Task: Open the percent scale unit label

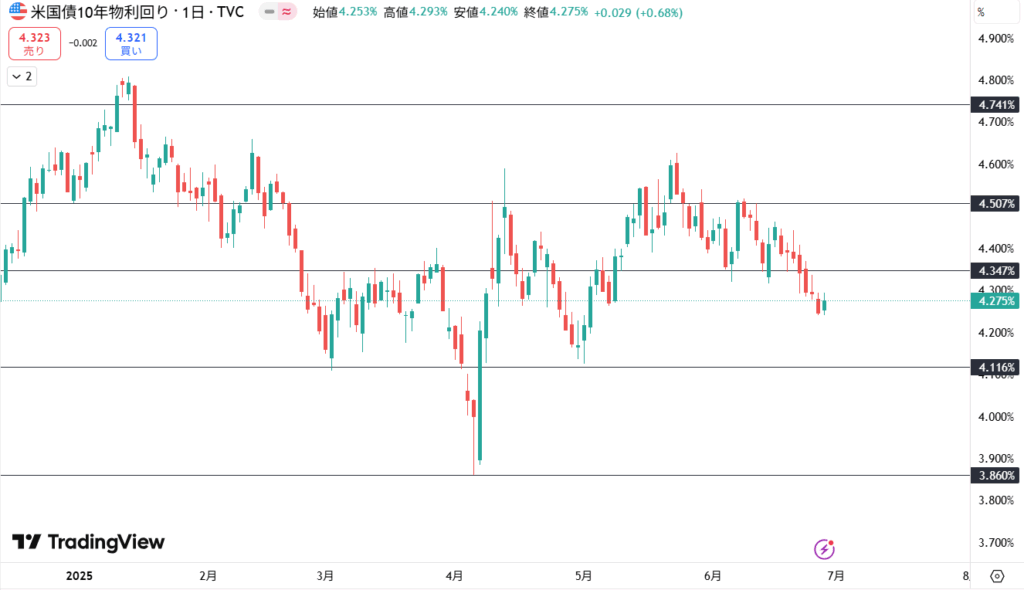Action: (981, 12)
